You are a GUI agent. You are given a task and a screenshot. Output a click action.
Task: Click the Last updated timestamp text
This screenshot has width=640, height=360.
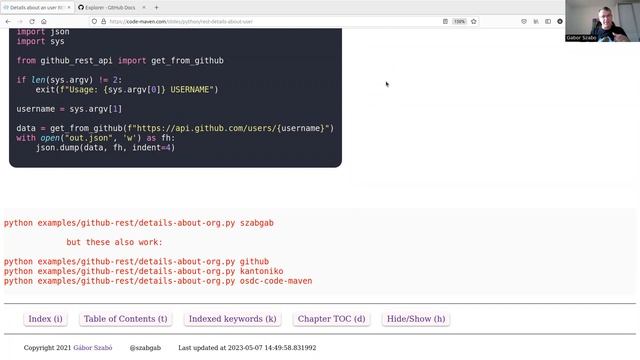pyautogui.click(x=247, y=348)
